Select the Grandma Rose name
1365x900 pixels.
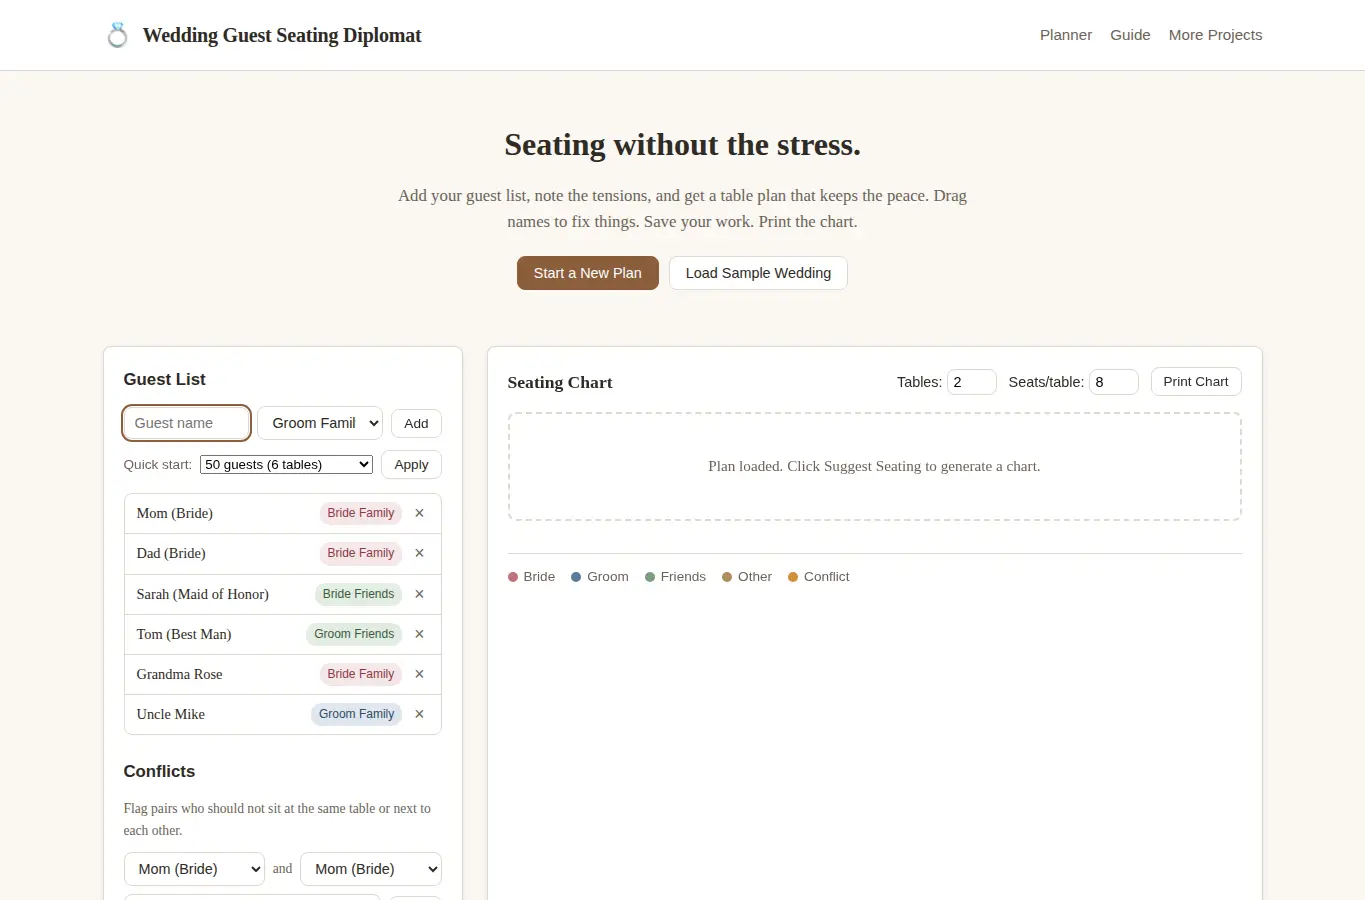tap(180, 674)
